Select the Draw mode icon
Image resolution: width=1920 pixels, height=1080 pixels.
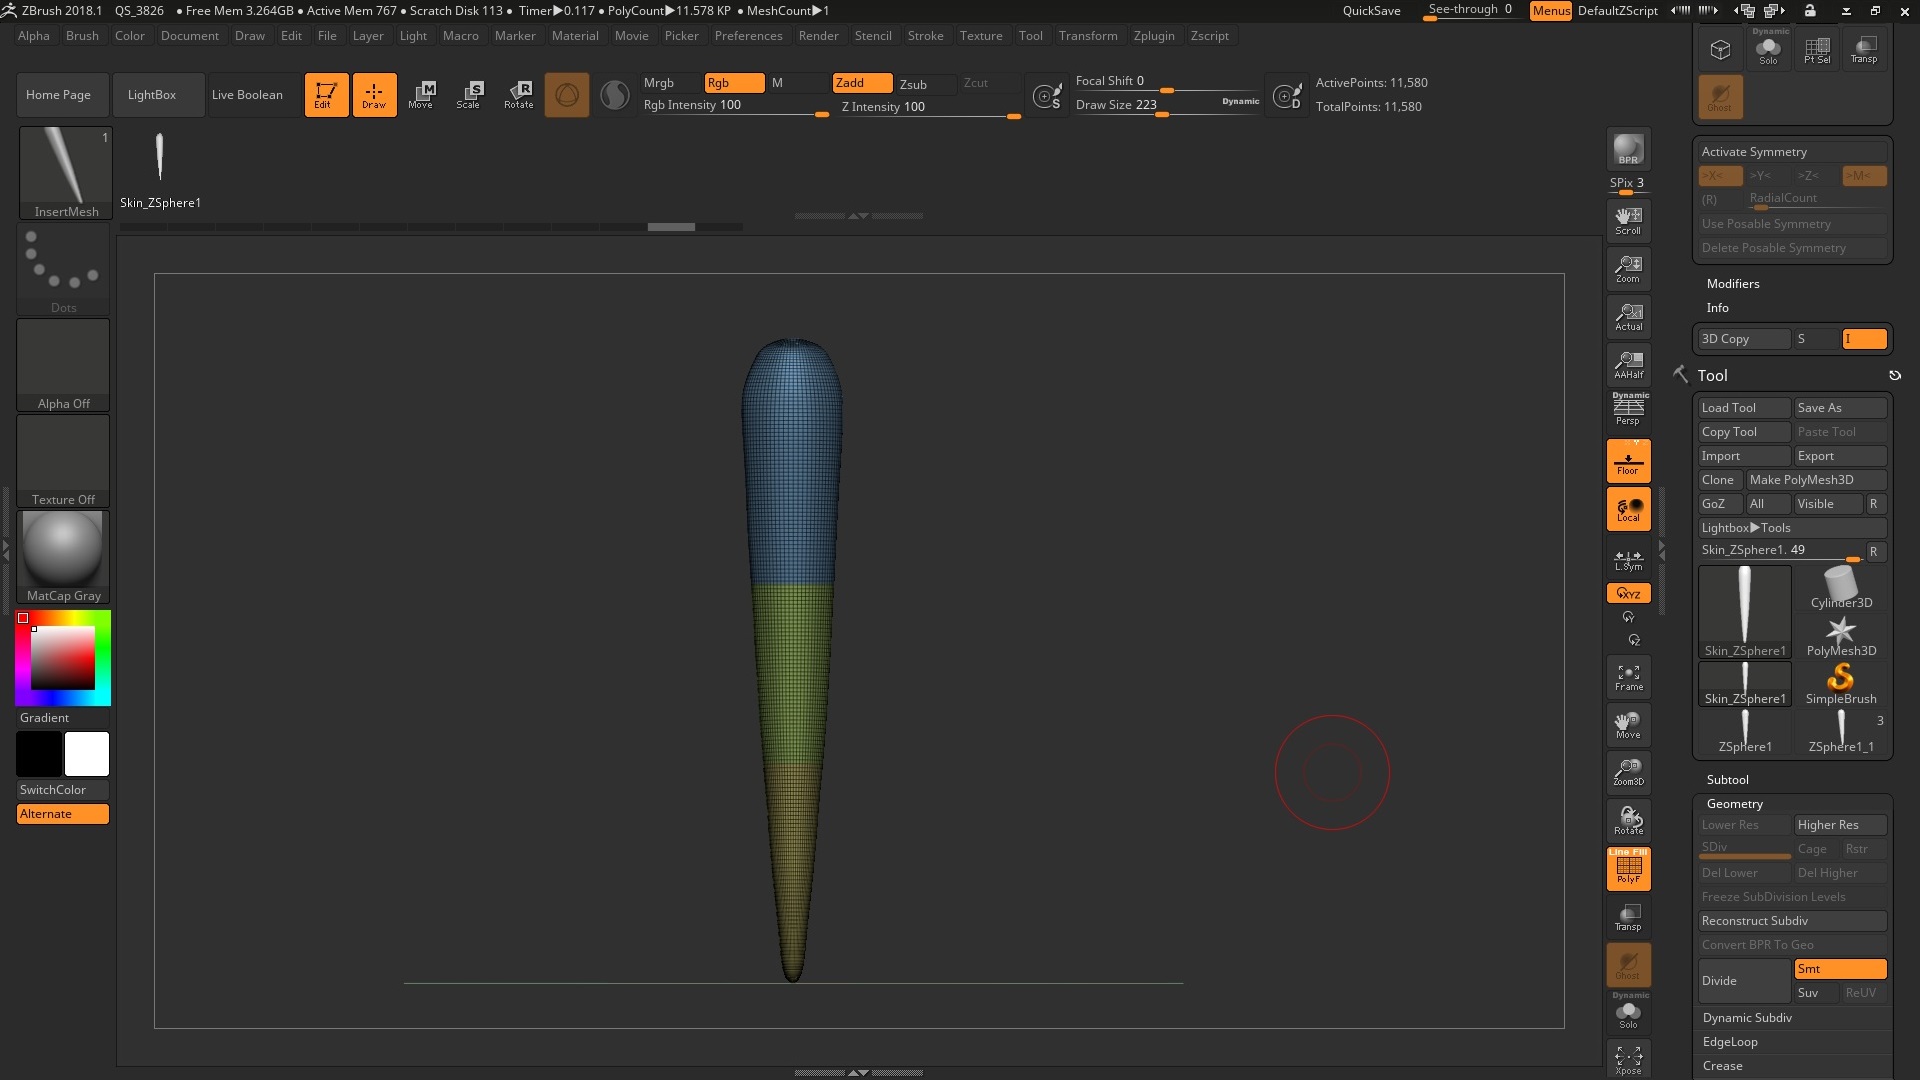(374, 95)
